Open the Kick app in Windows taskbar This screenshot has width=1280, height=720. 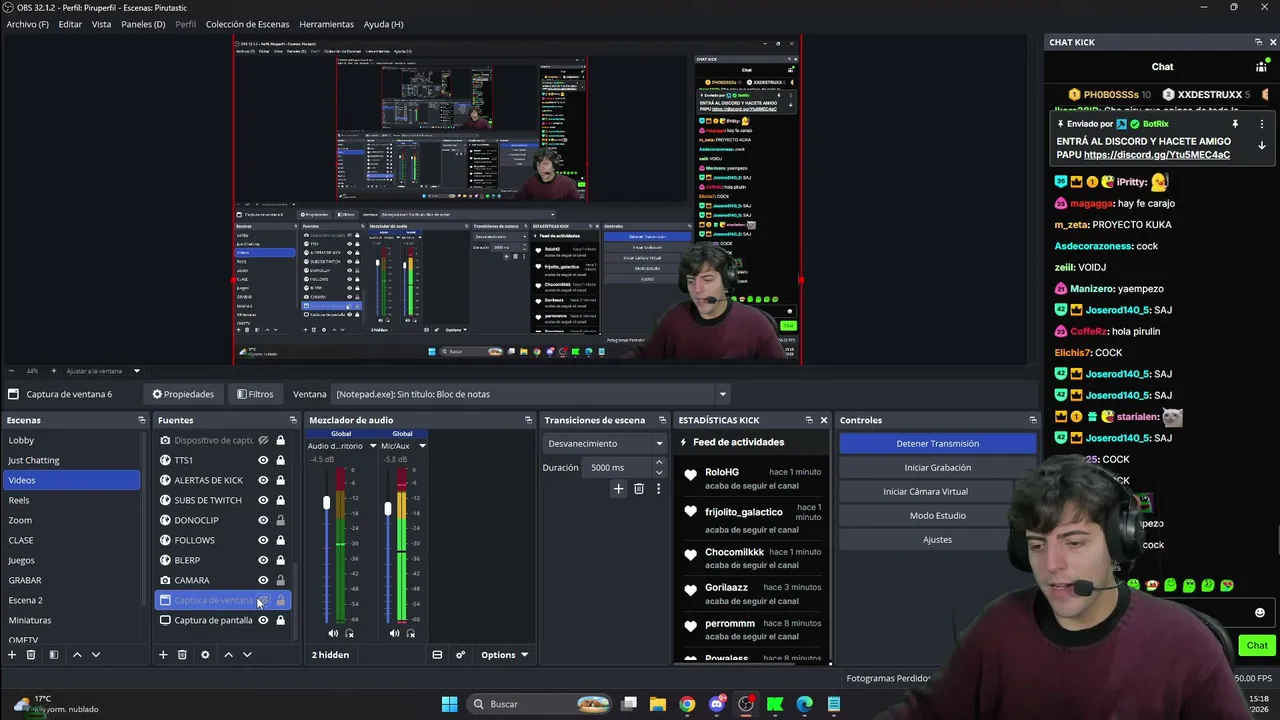point(775,704)
